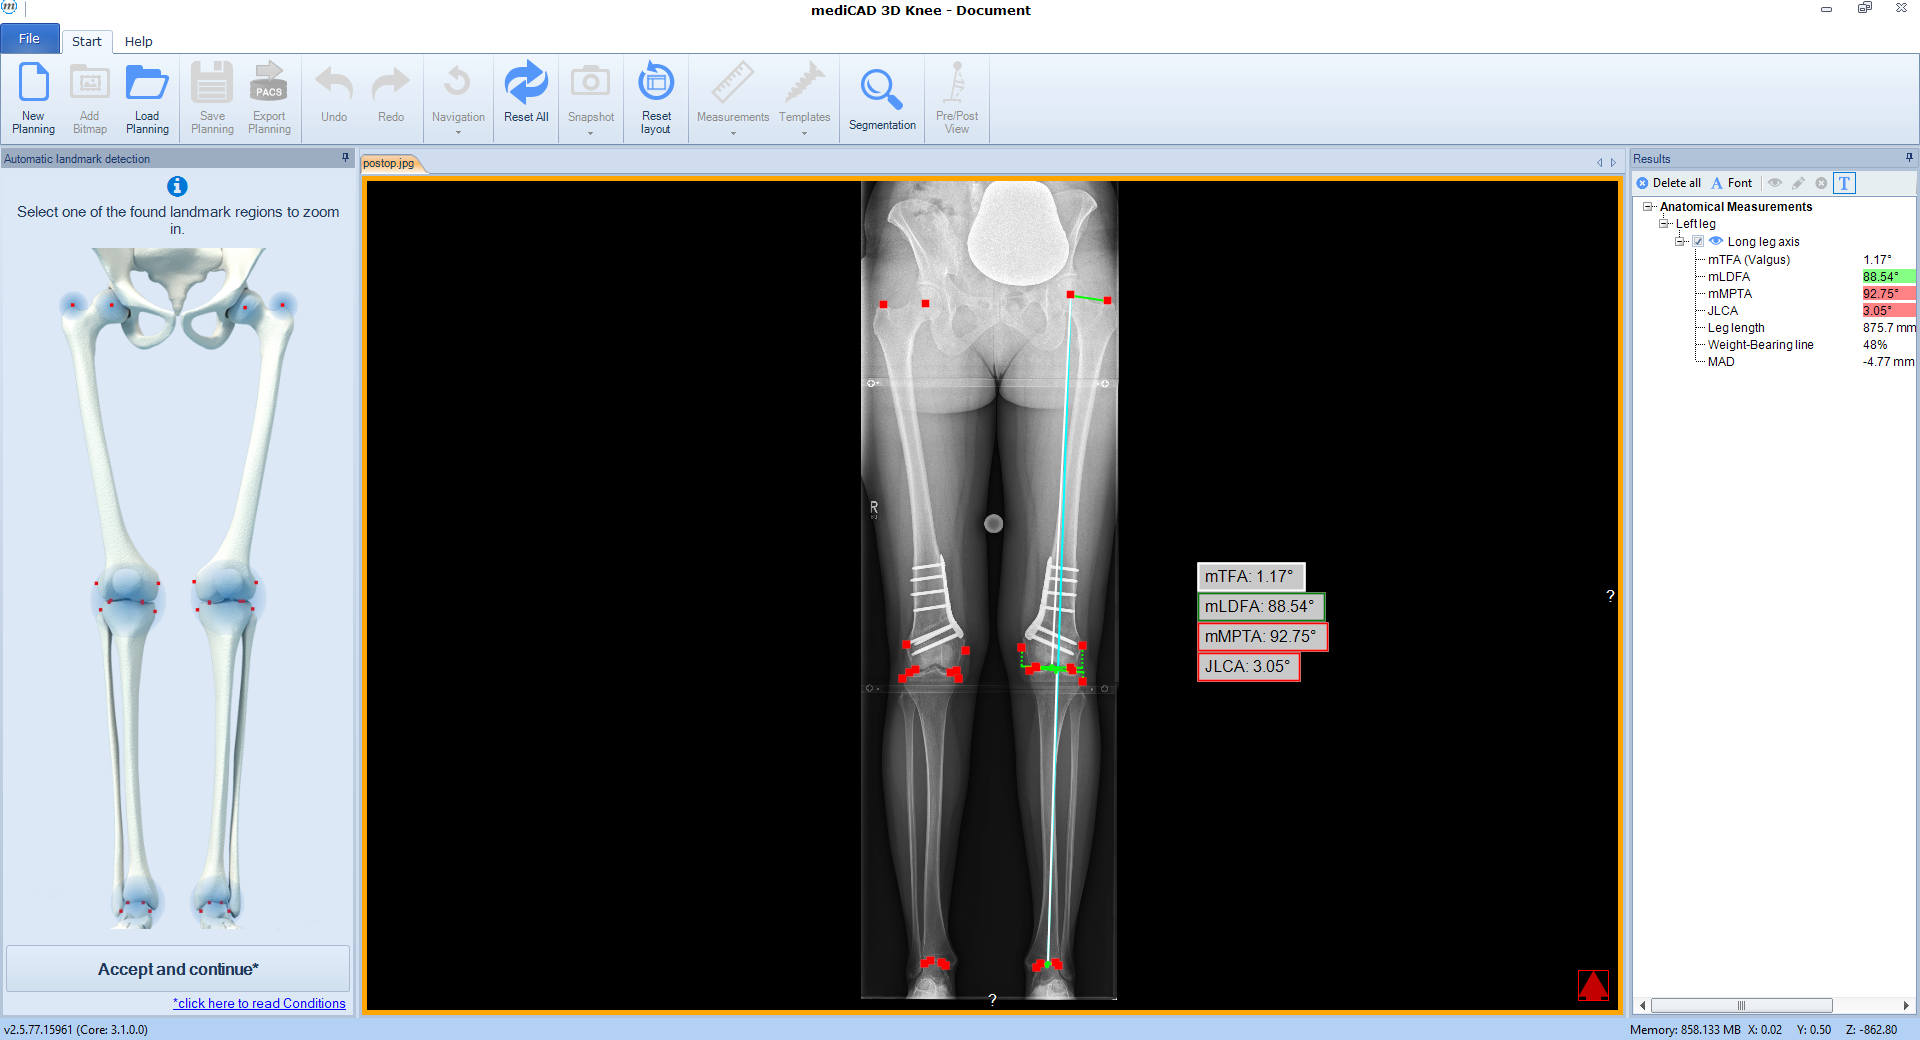Activate the Reset layout tool

656,97
